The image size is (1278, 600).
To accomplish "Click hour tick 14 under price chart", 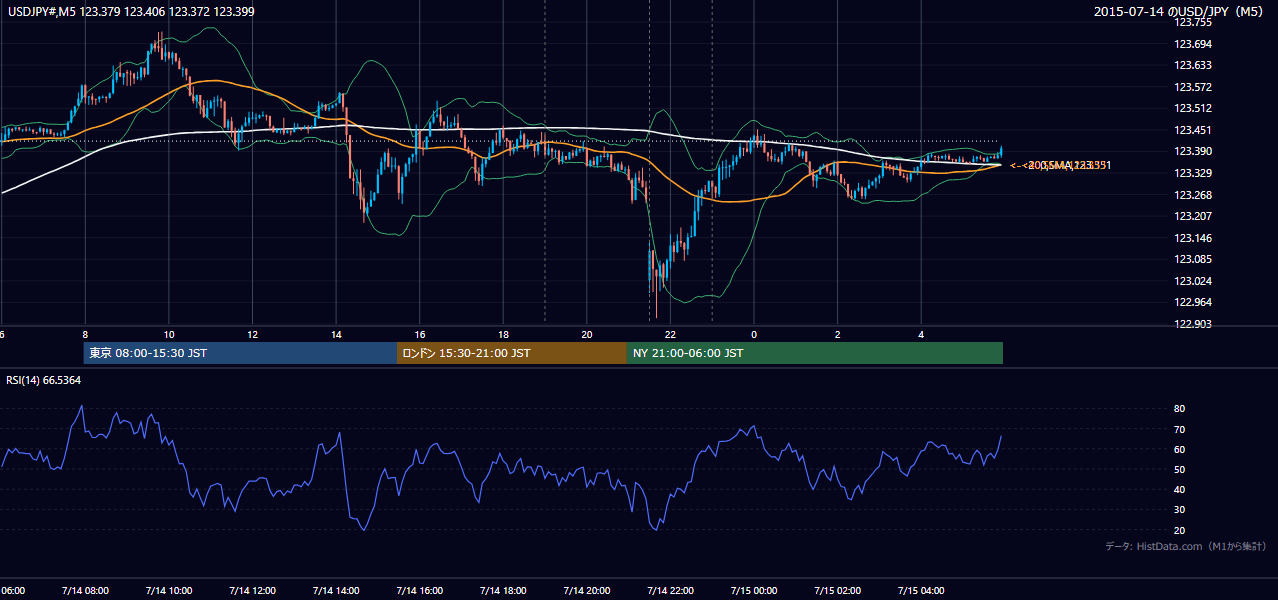I will pyautogui.click(x=336, y=335).
